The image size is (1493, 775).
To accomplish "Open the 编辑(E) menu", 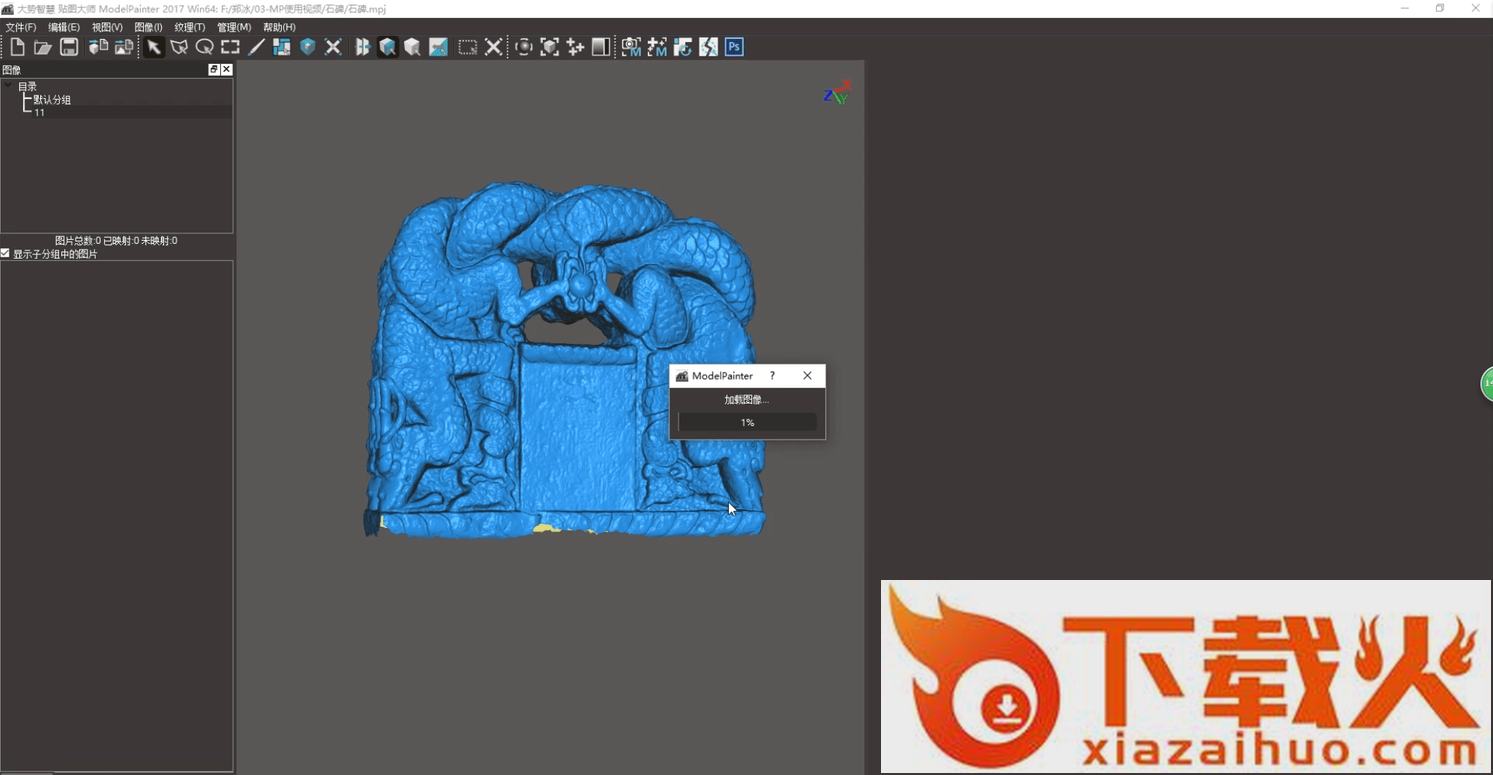I will [64, 27].
